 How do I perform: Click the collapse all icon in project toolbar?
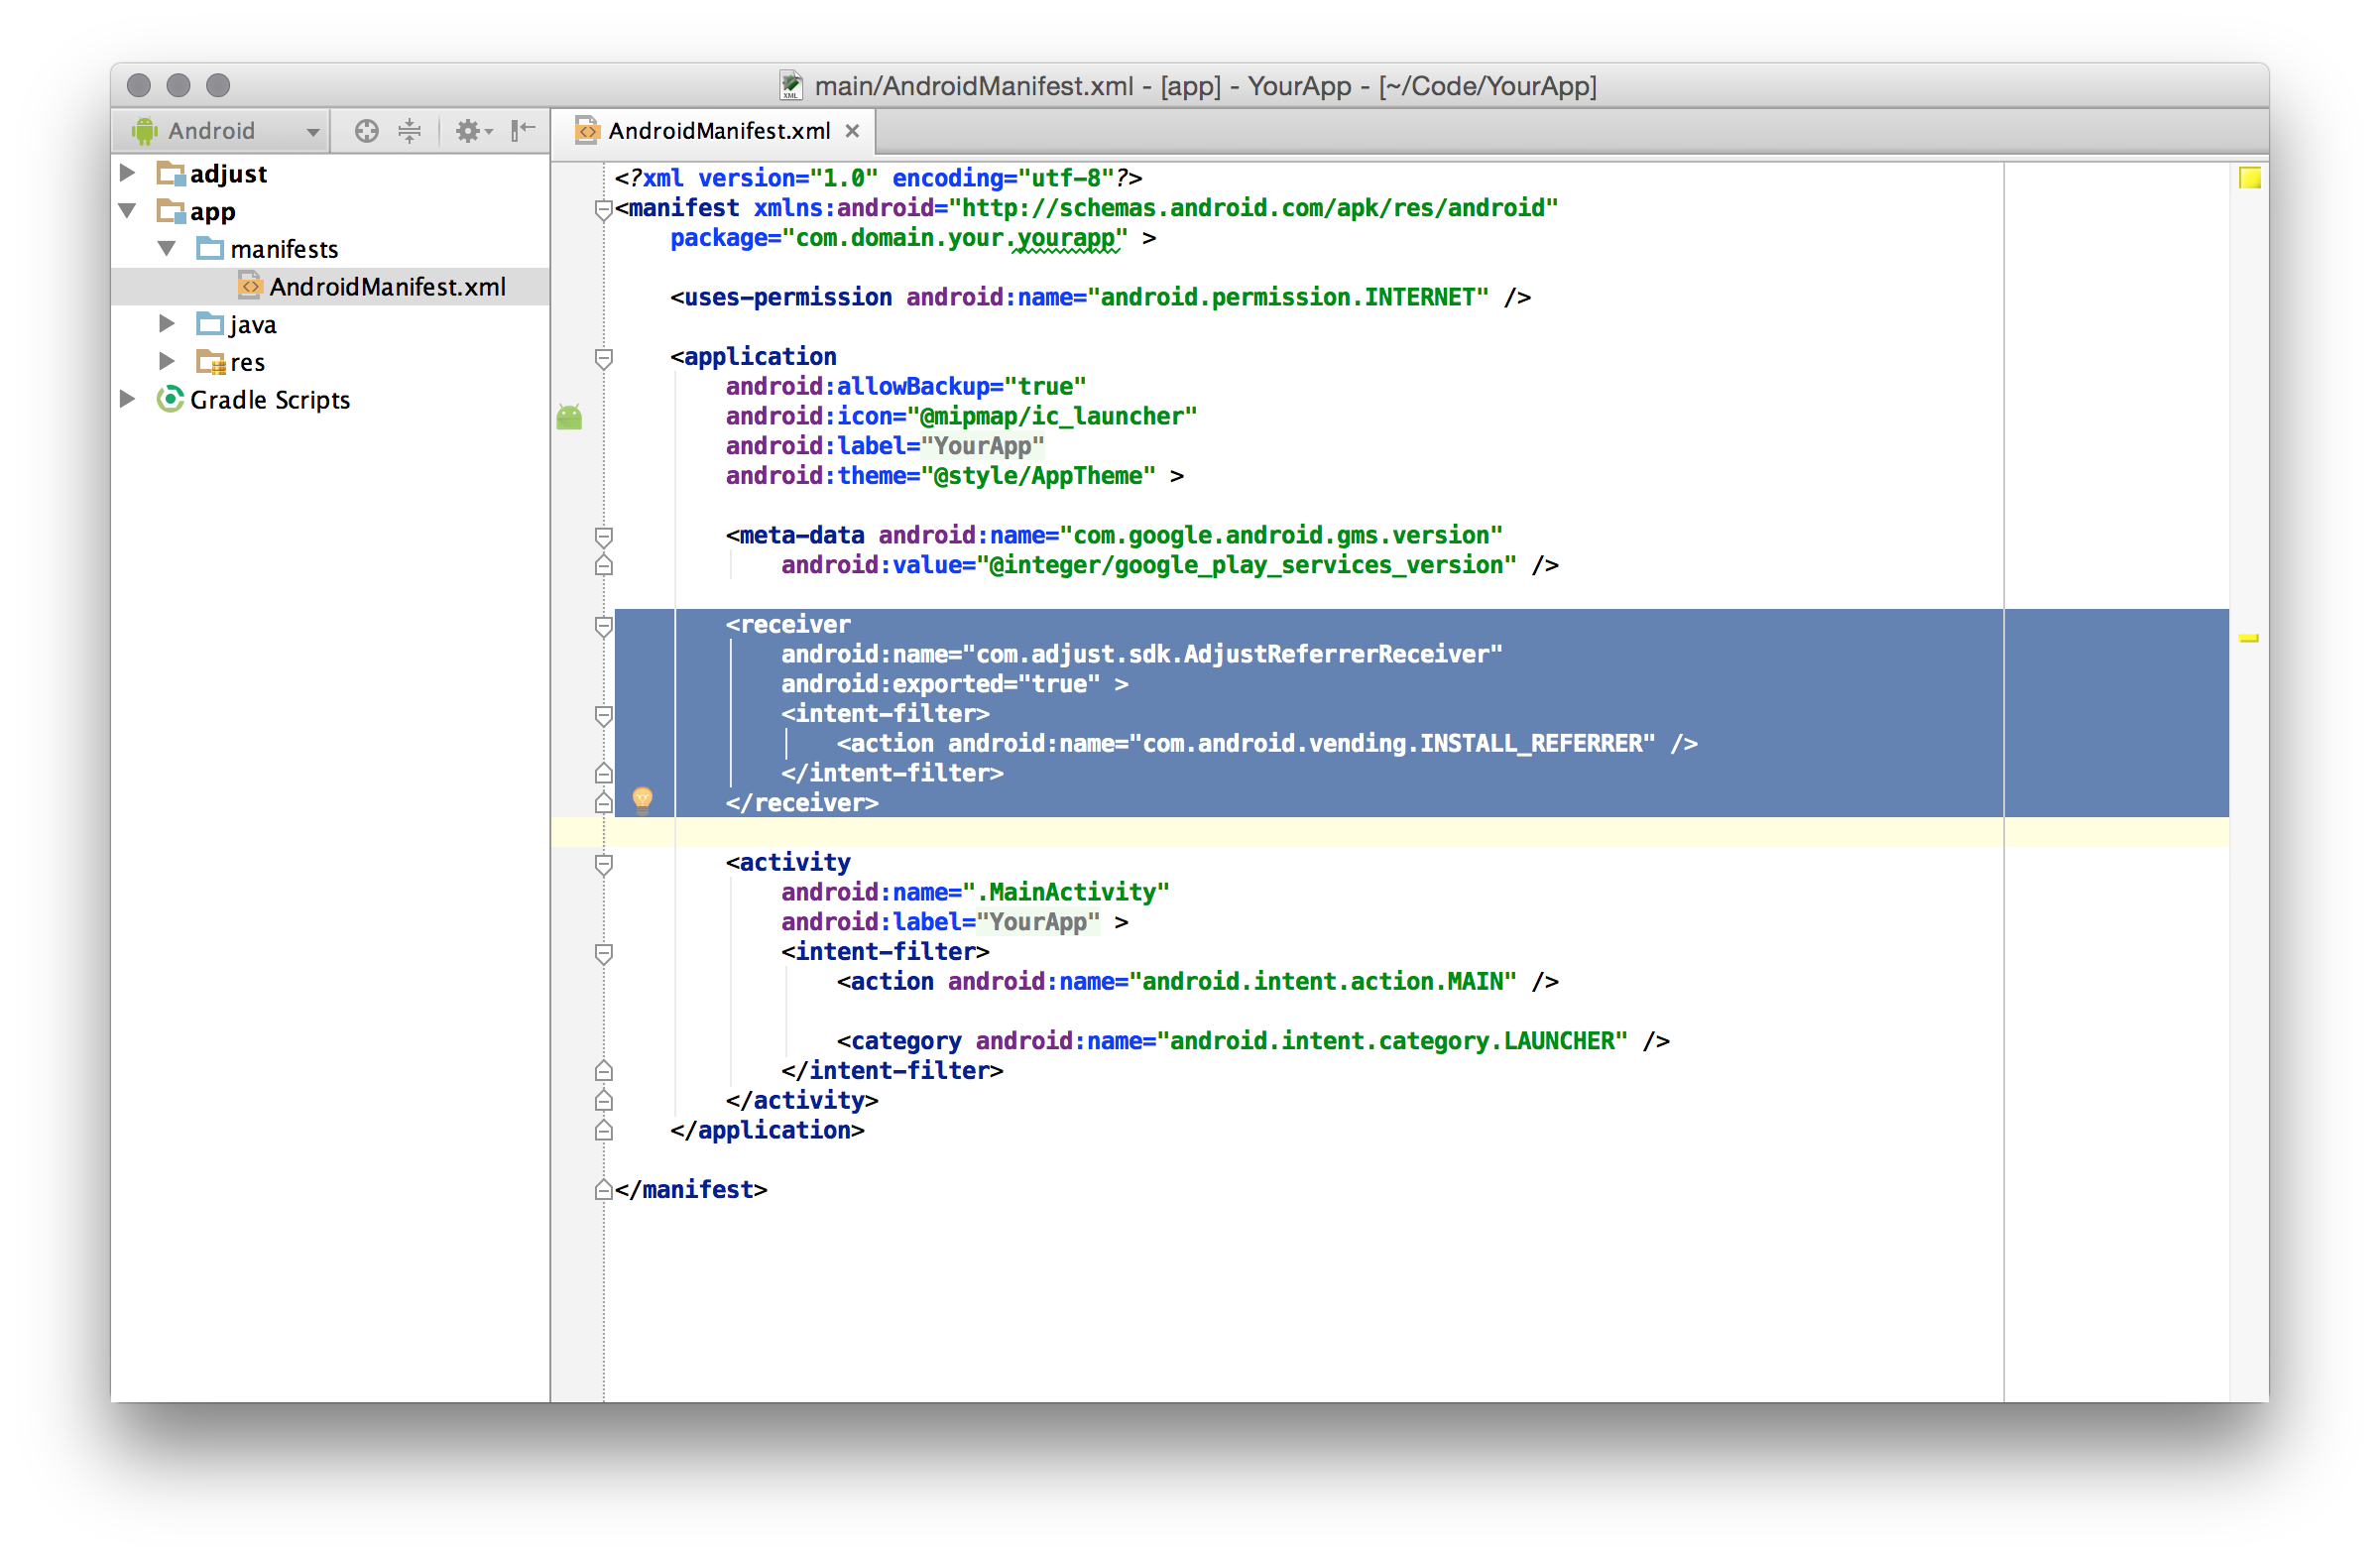pos(410,131)
